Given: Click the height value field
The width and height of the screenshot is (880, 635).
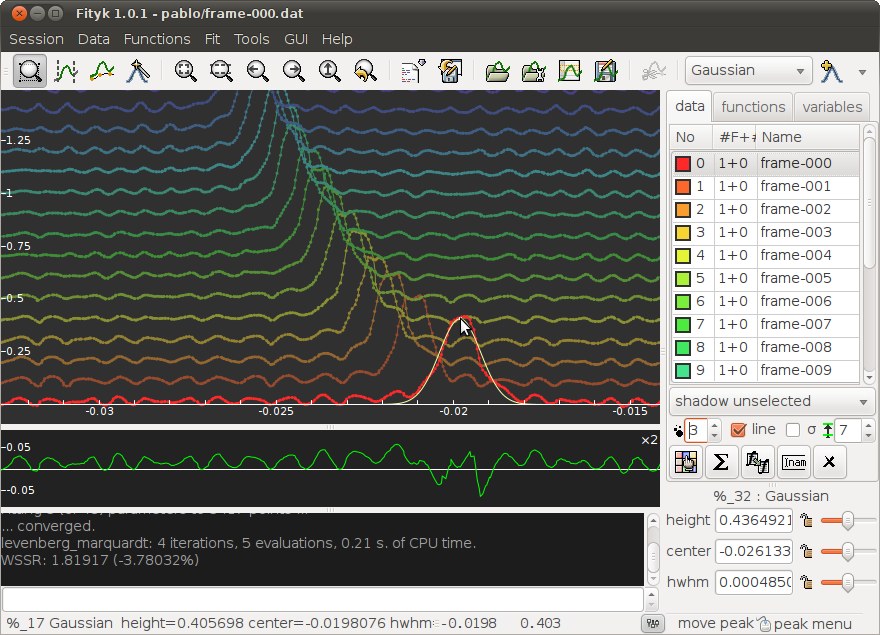Looking at the screenshot, I should [754, 520].
